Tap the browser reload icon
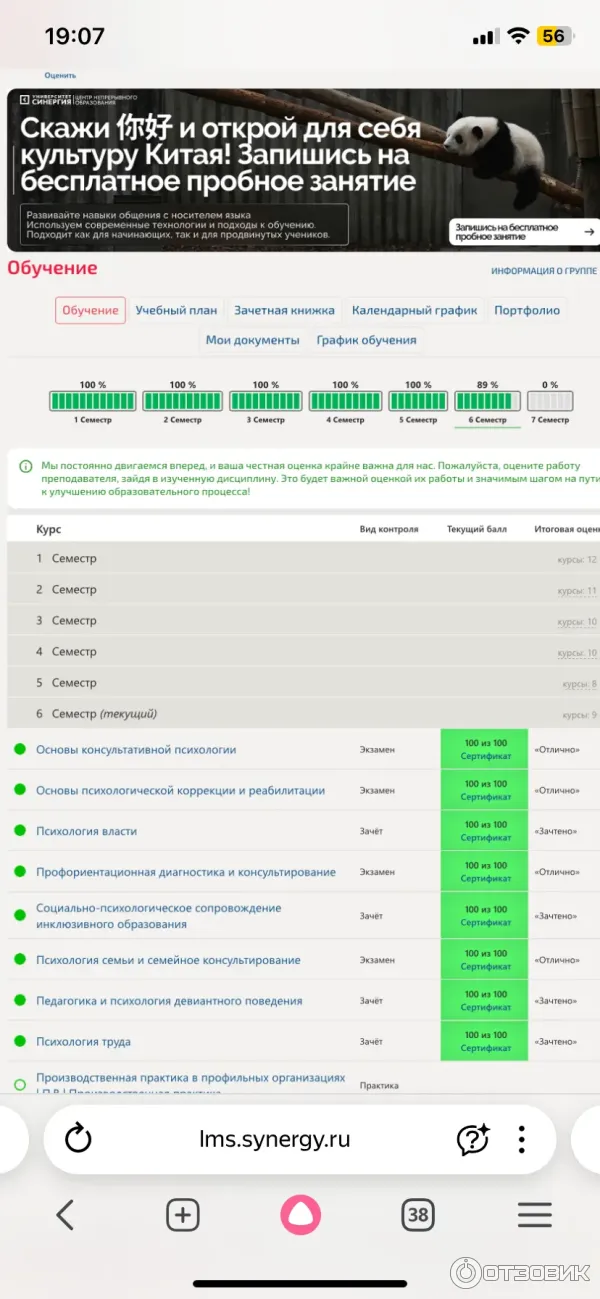This screenshot has width=600, height=1299. [78, 1139]
